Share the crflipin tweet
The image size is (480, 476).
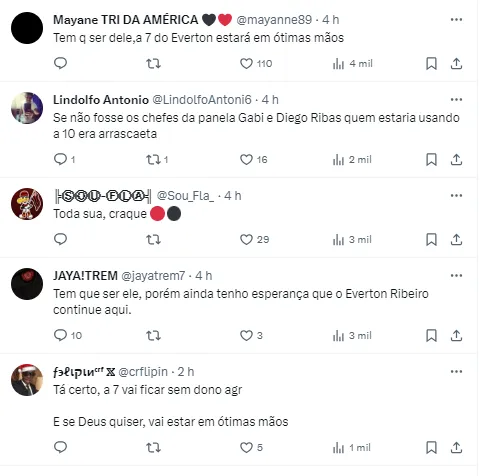(x=456, y=447)
